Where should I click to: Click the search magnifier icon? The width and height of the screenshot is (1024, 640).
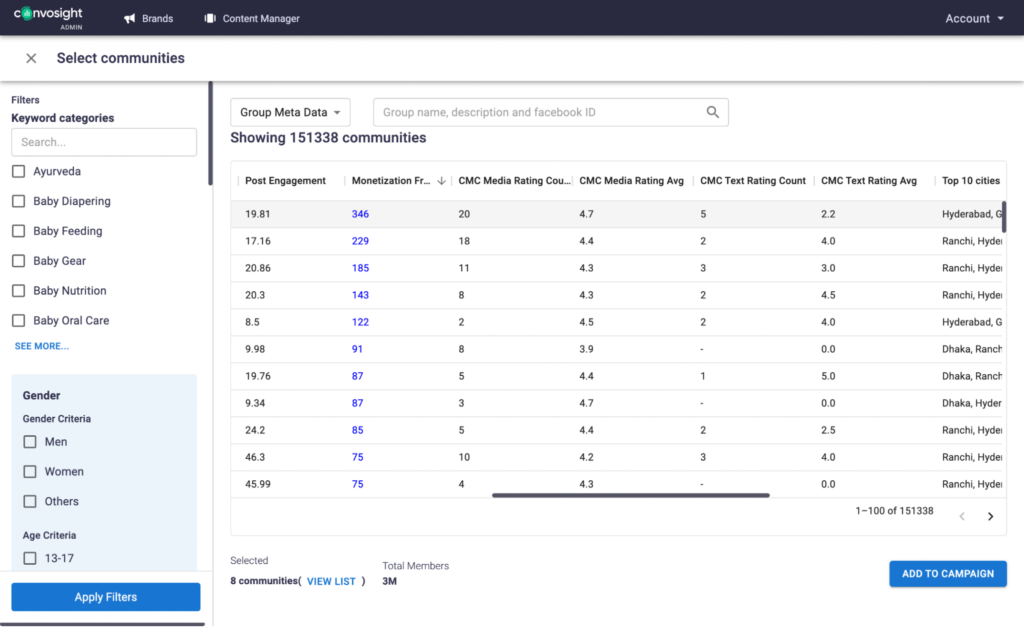(713, 112)
